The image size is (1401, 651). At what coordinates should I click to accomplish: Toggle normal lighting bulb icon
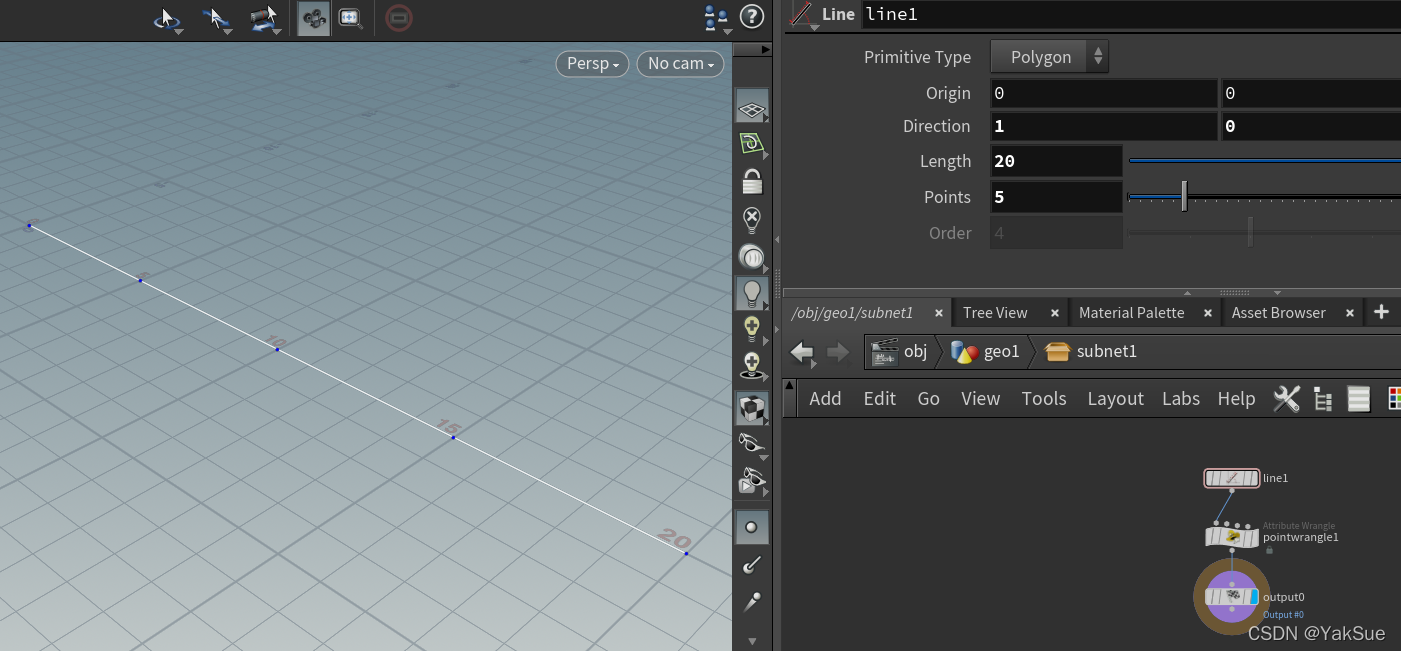tap(752, 293)
